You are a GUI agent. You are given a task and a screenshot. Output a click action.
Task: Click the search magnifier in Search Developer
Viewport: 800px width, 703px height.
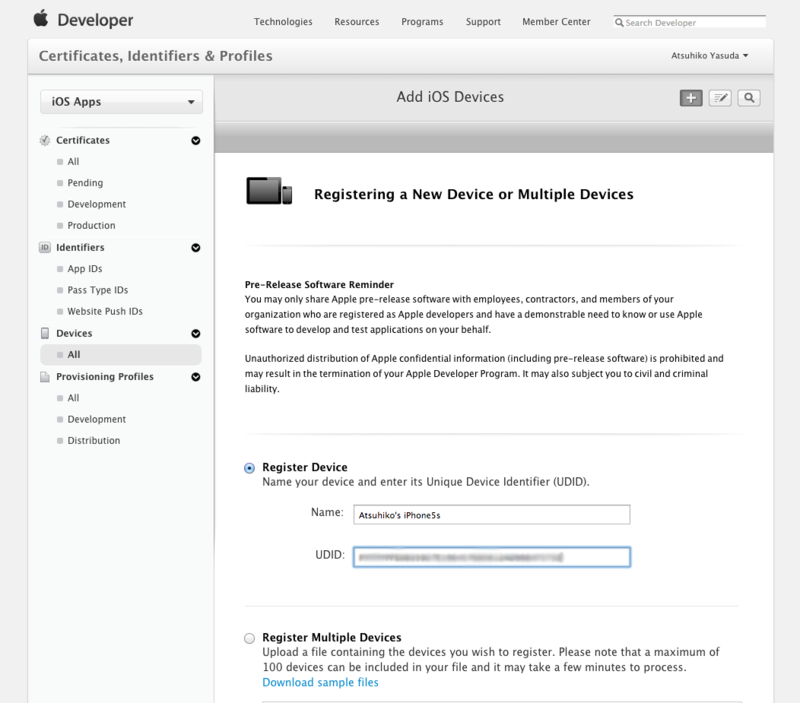(619, 22)
